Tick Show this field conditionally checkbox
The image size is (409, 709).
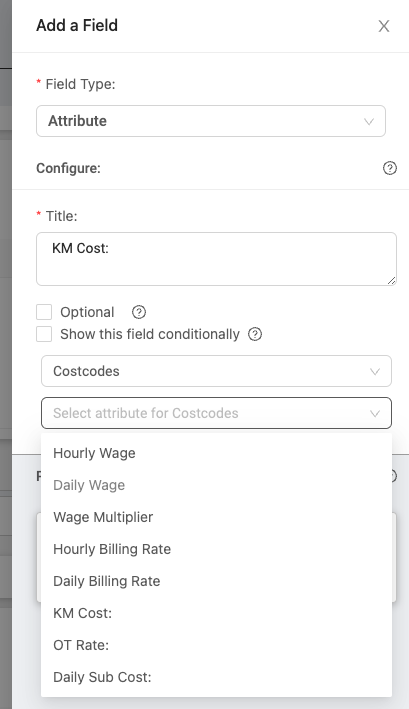[x=44, y=334]
